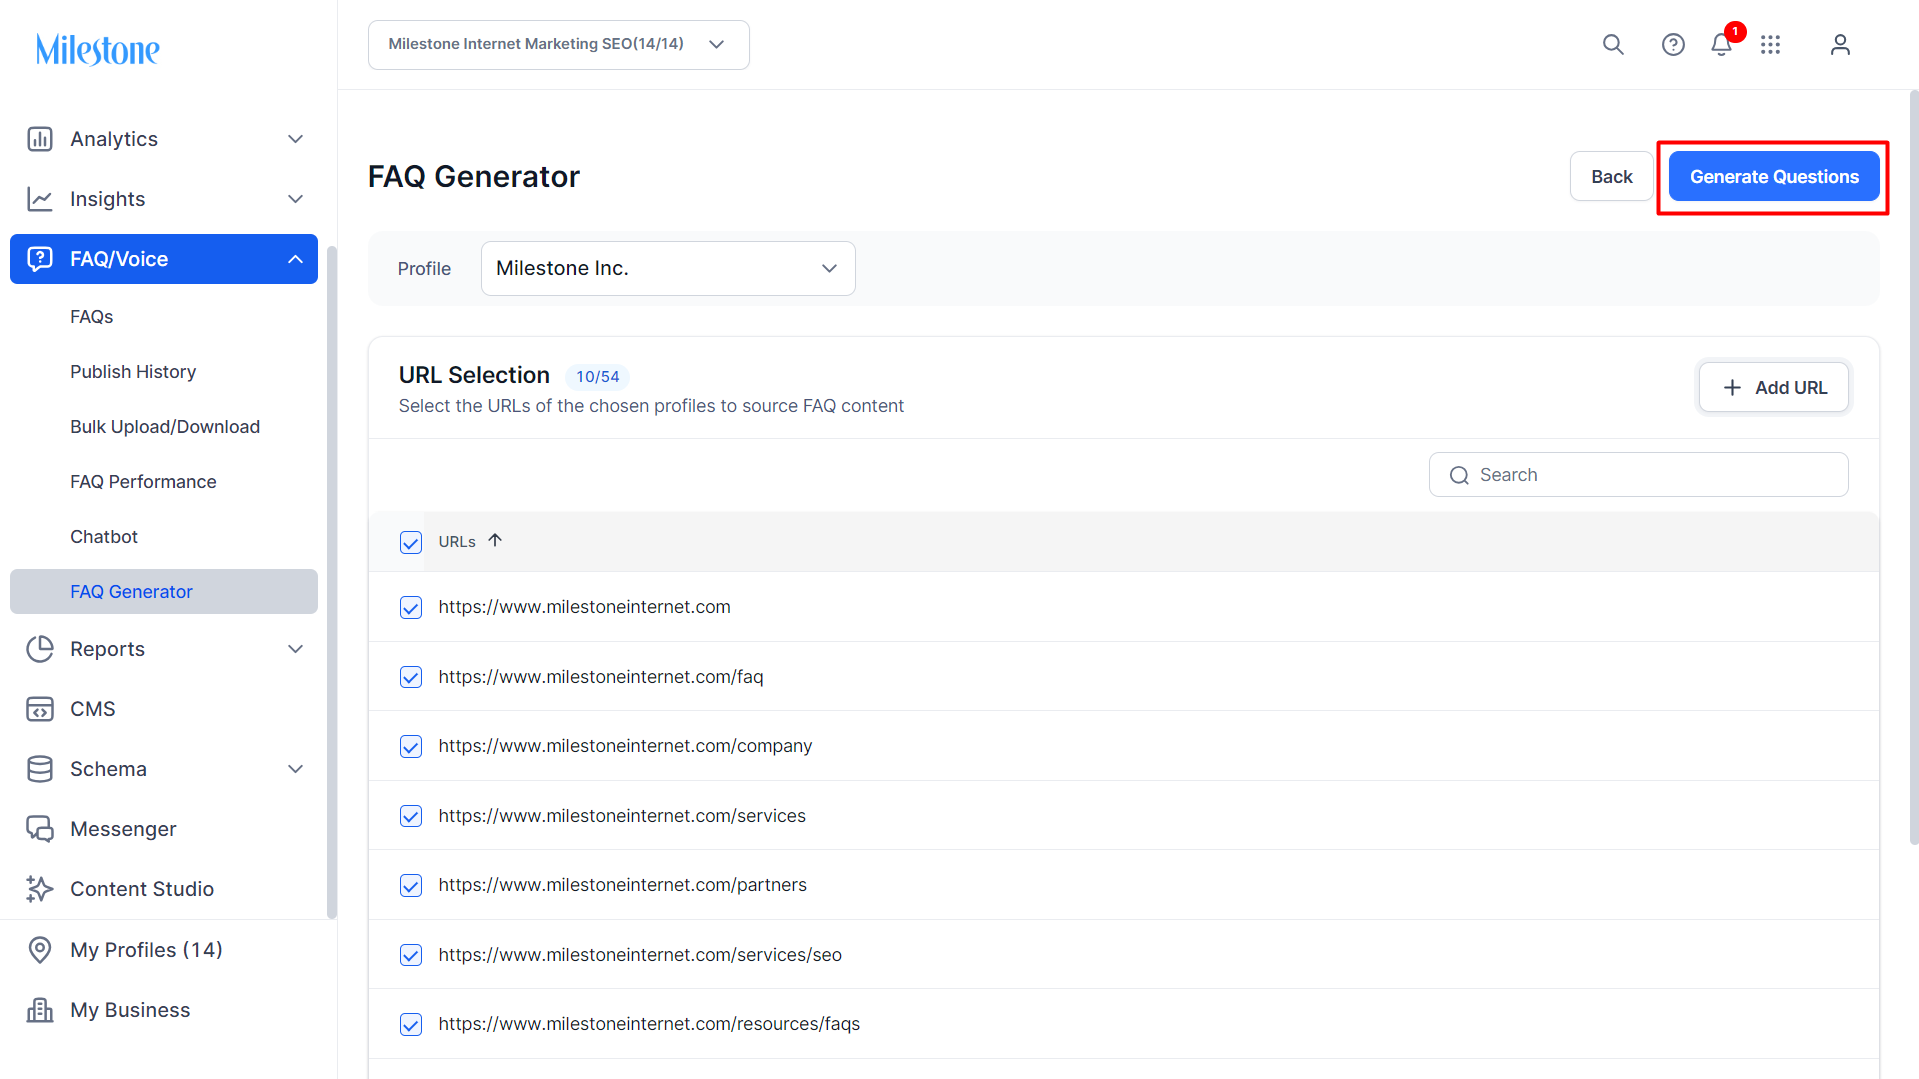Click the My Business building icon
Image resolution: width=1919 pixels, height=1079 pixels.
pyautogui.click(x=40, y=1010)
